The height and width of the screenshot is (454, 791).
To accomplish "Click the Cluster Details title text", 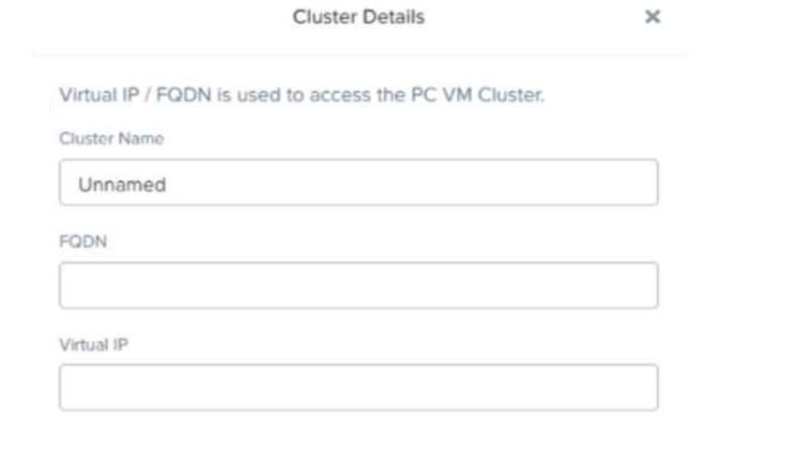I will click(x=357, y=18).
